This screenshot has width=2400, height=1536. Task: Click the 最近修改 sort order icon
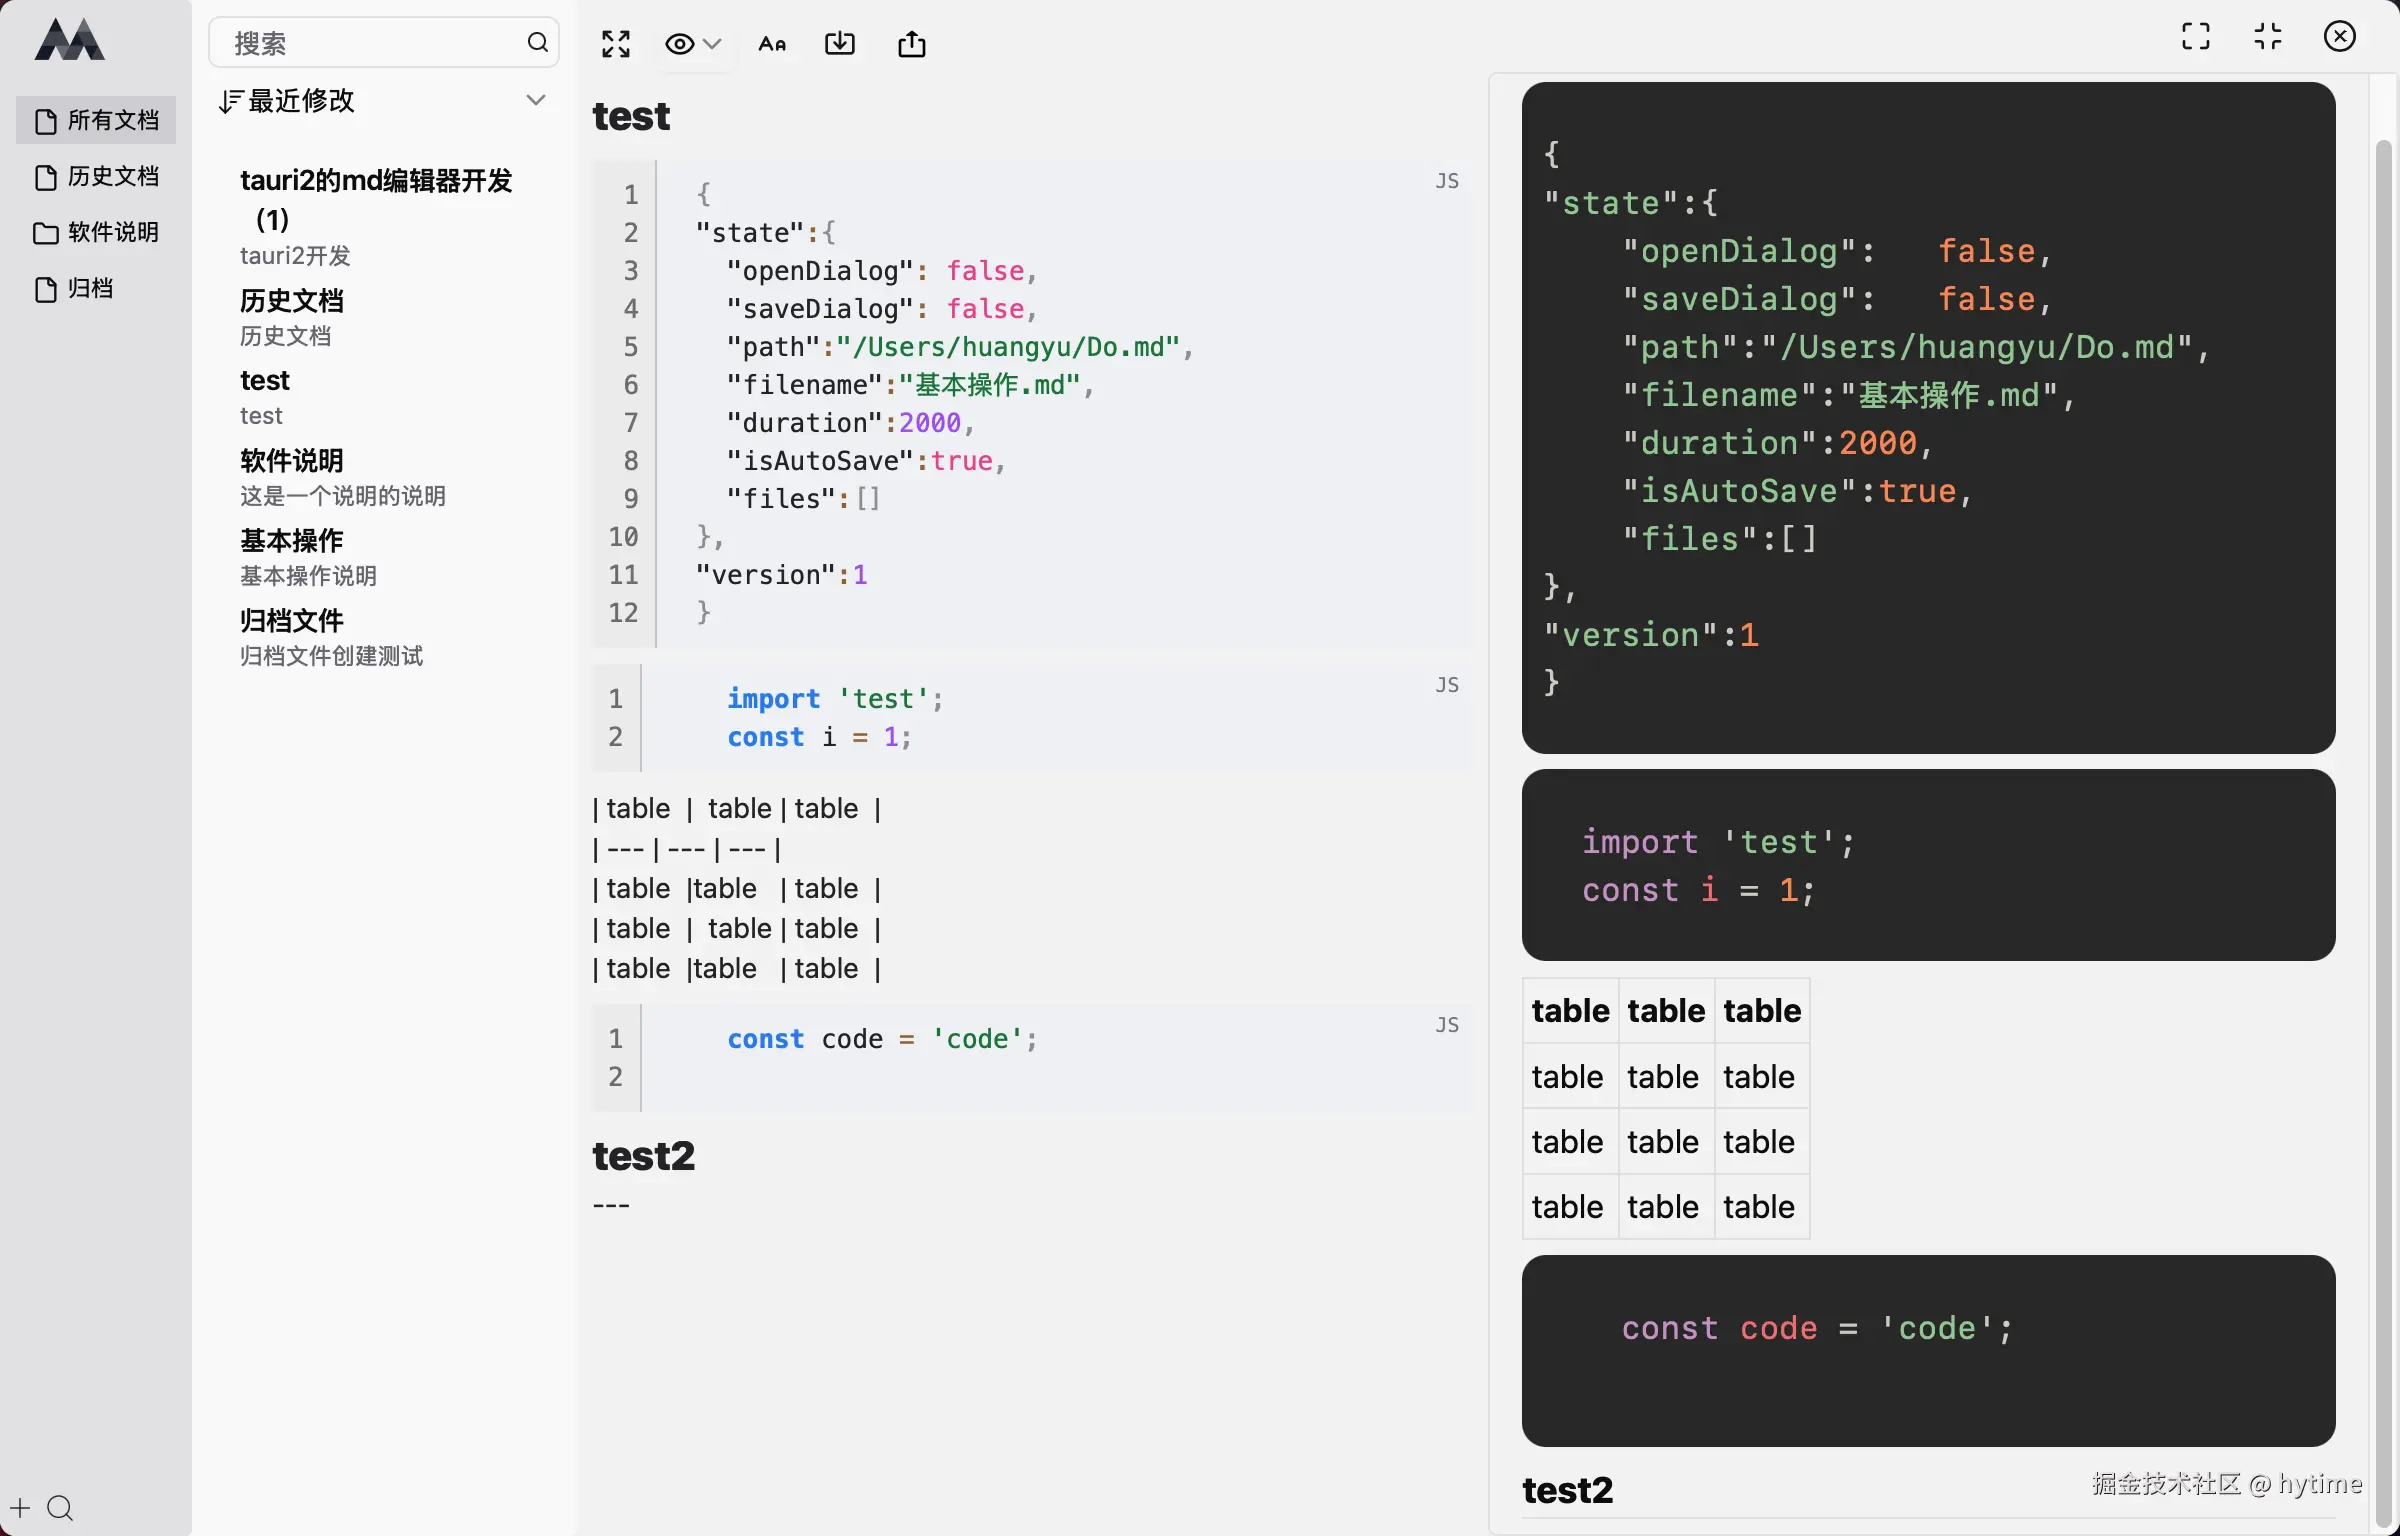tap(230, 101)
